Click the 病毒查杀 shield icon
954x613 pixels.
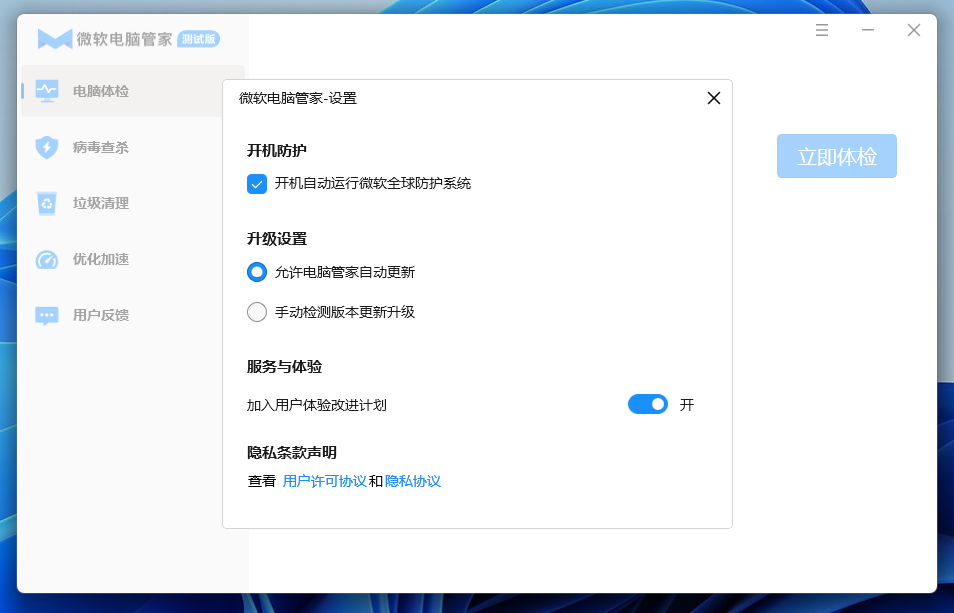click(47, 147)
